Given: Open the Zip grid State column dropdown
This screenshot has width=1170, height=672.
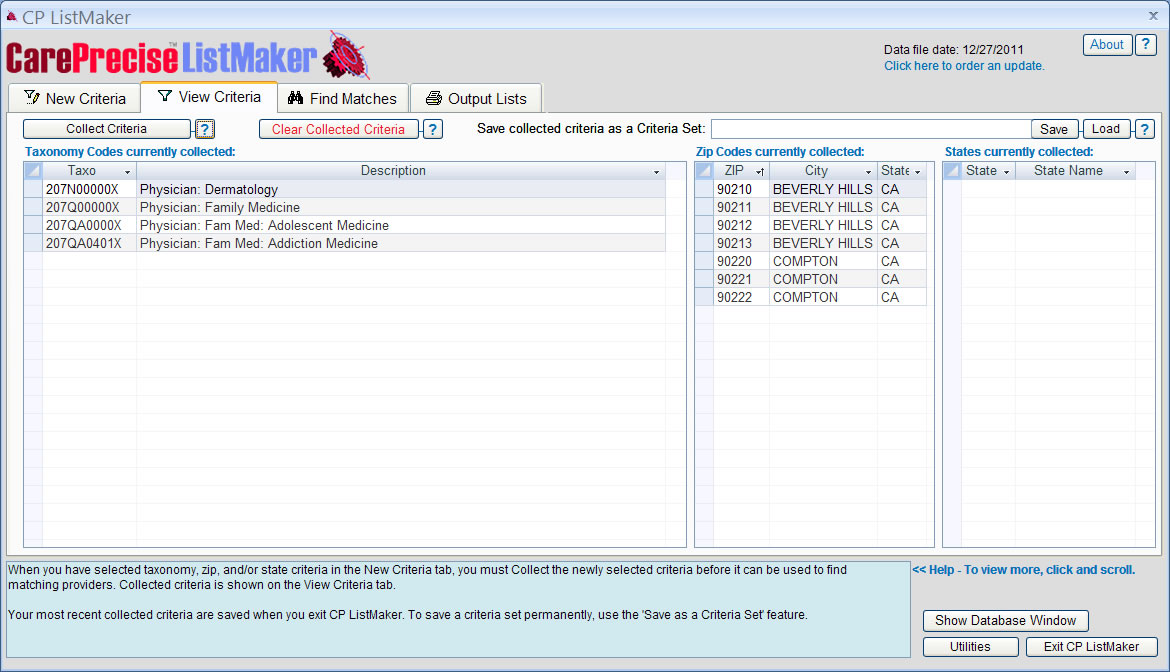Looking at the screenshot, I should click(918, 172).
